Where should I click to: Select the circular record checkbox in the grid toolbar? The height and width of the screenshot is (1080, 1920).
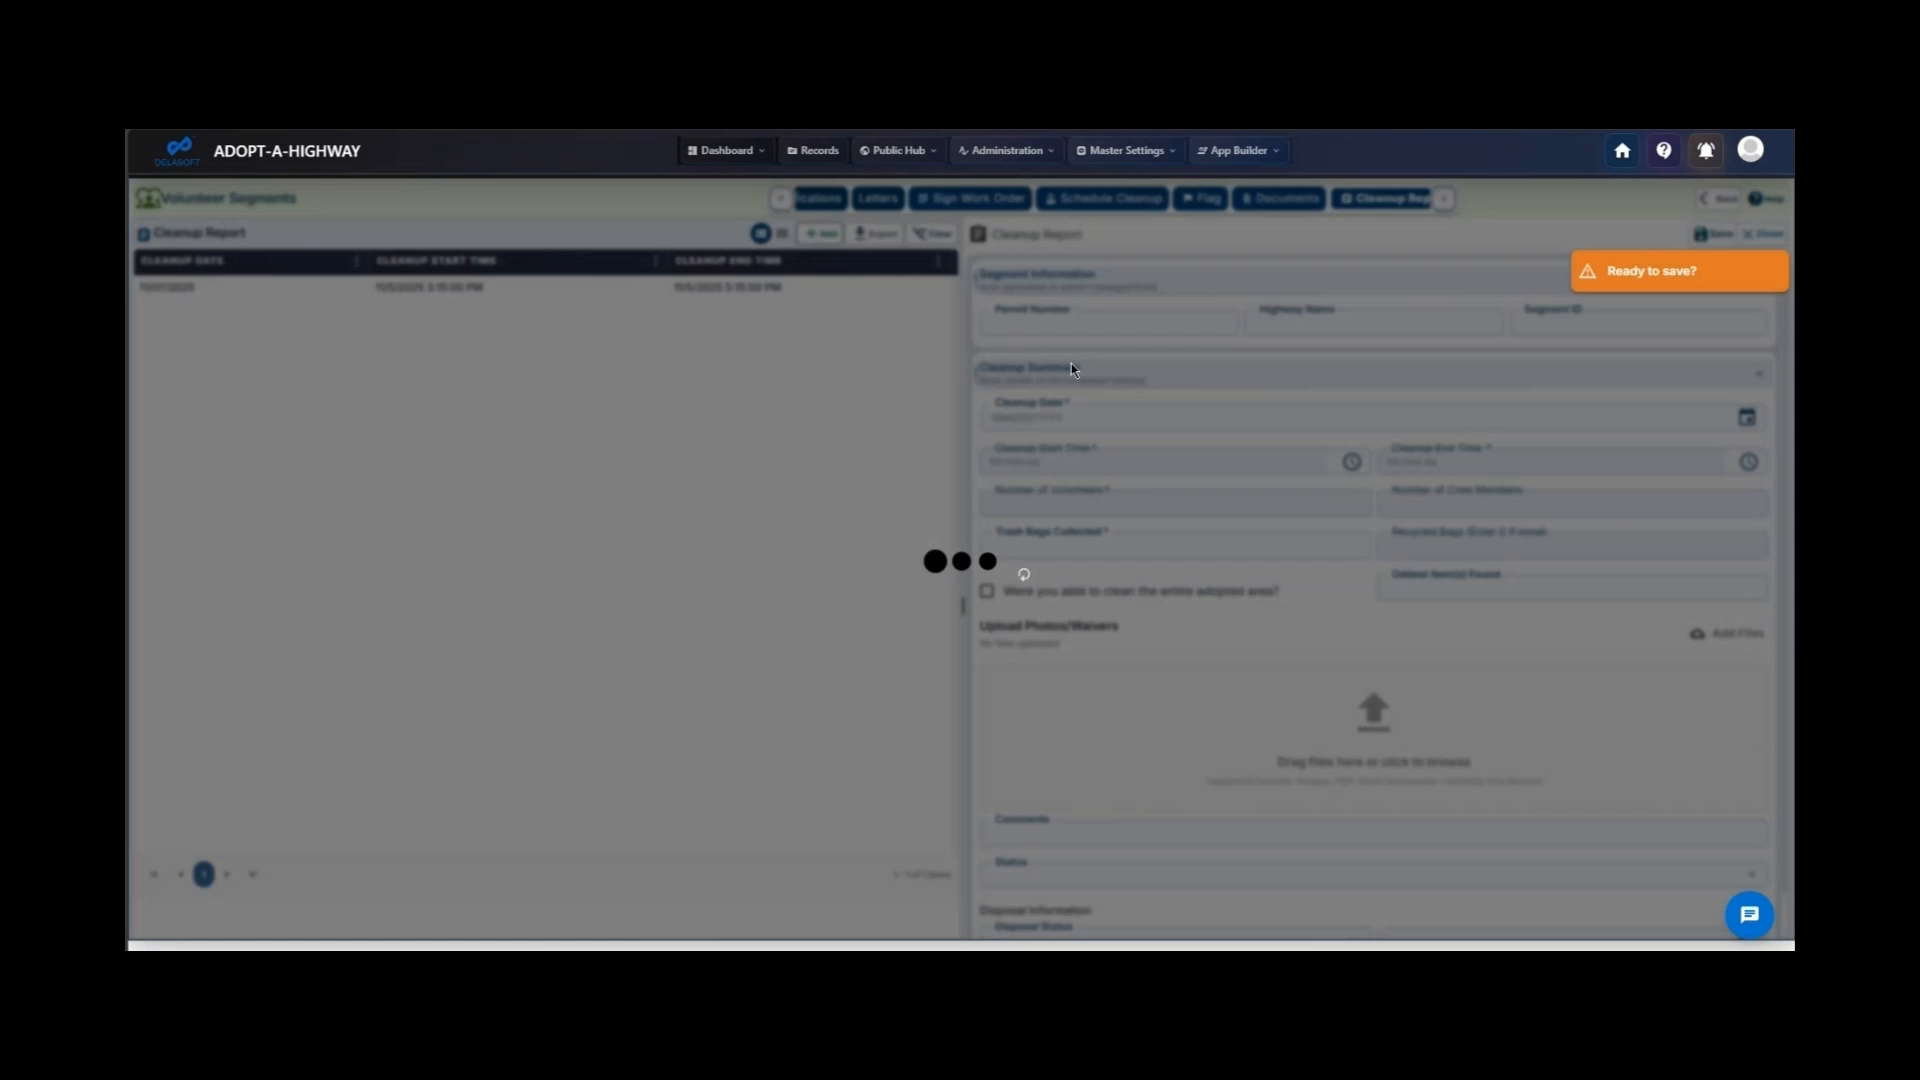click(762, 233)
